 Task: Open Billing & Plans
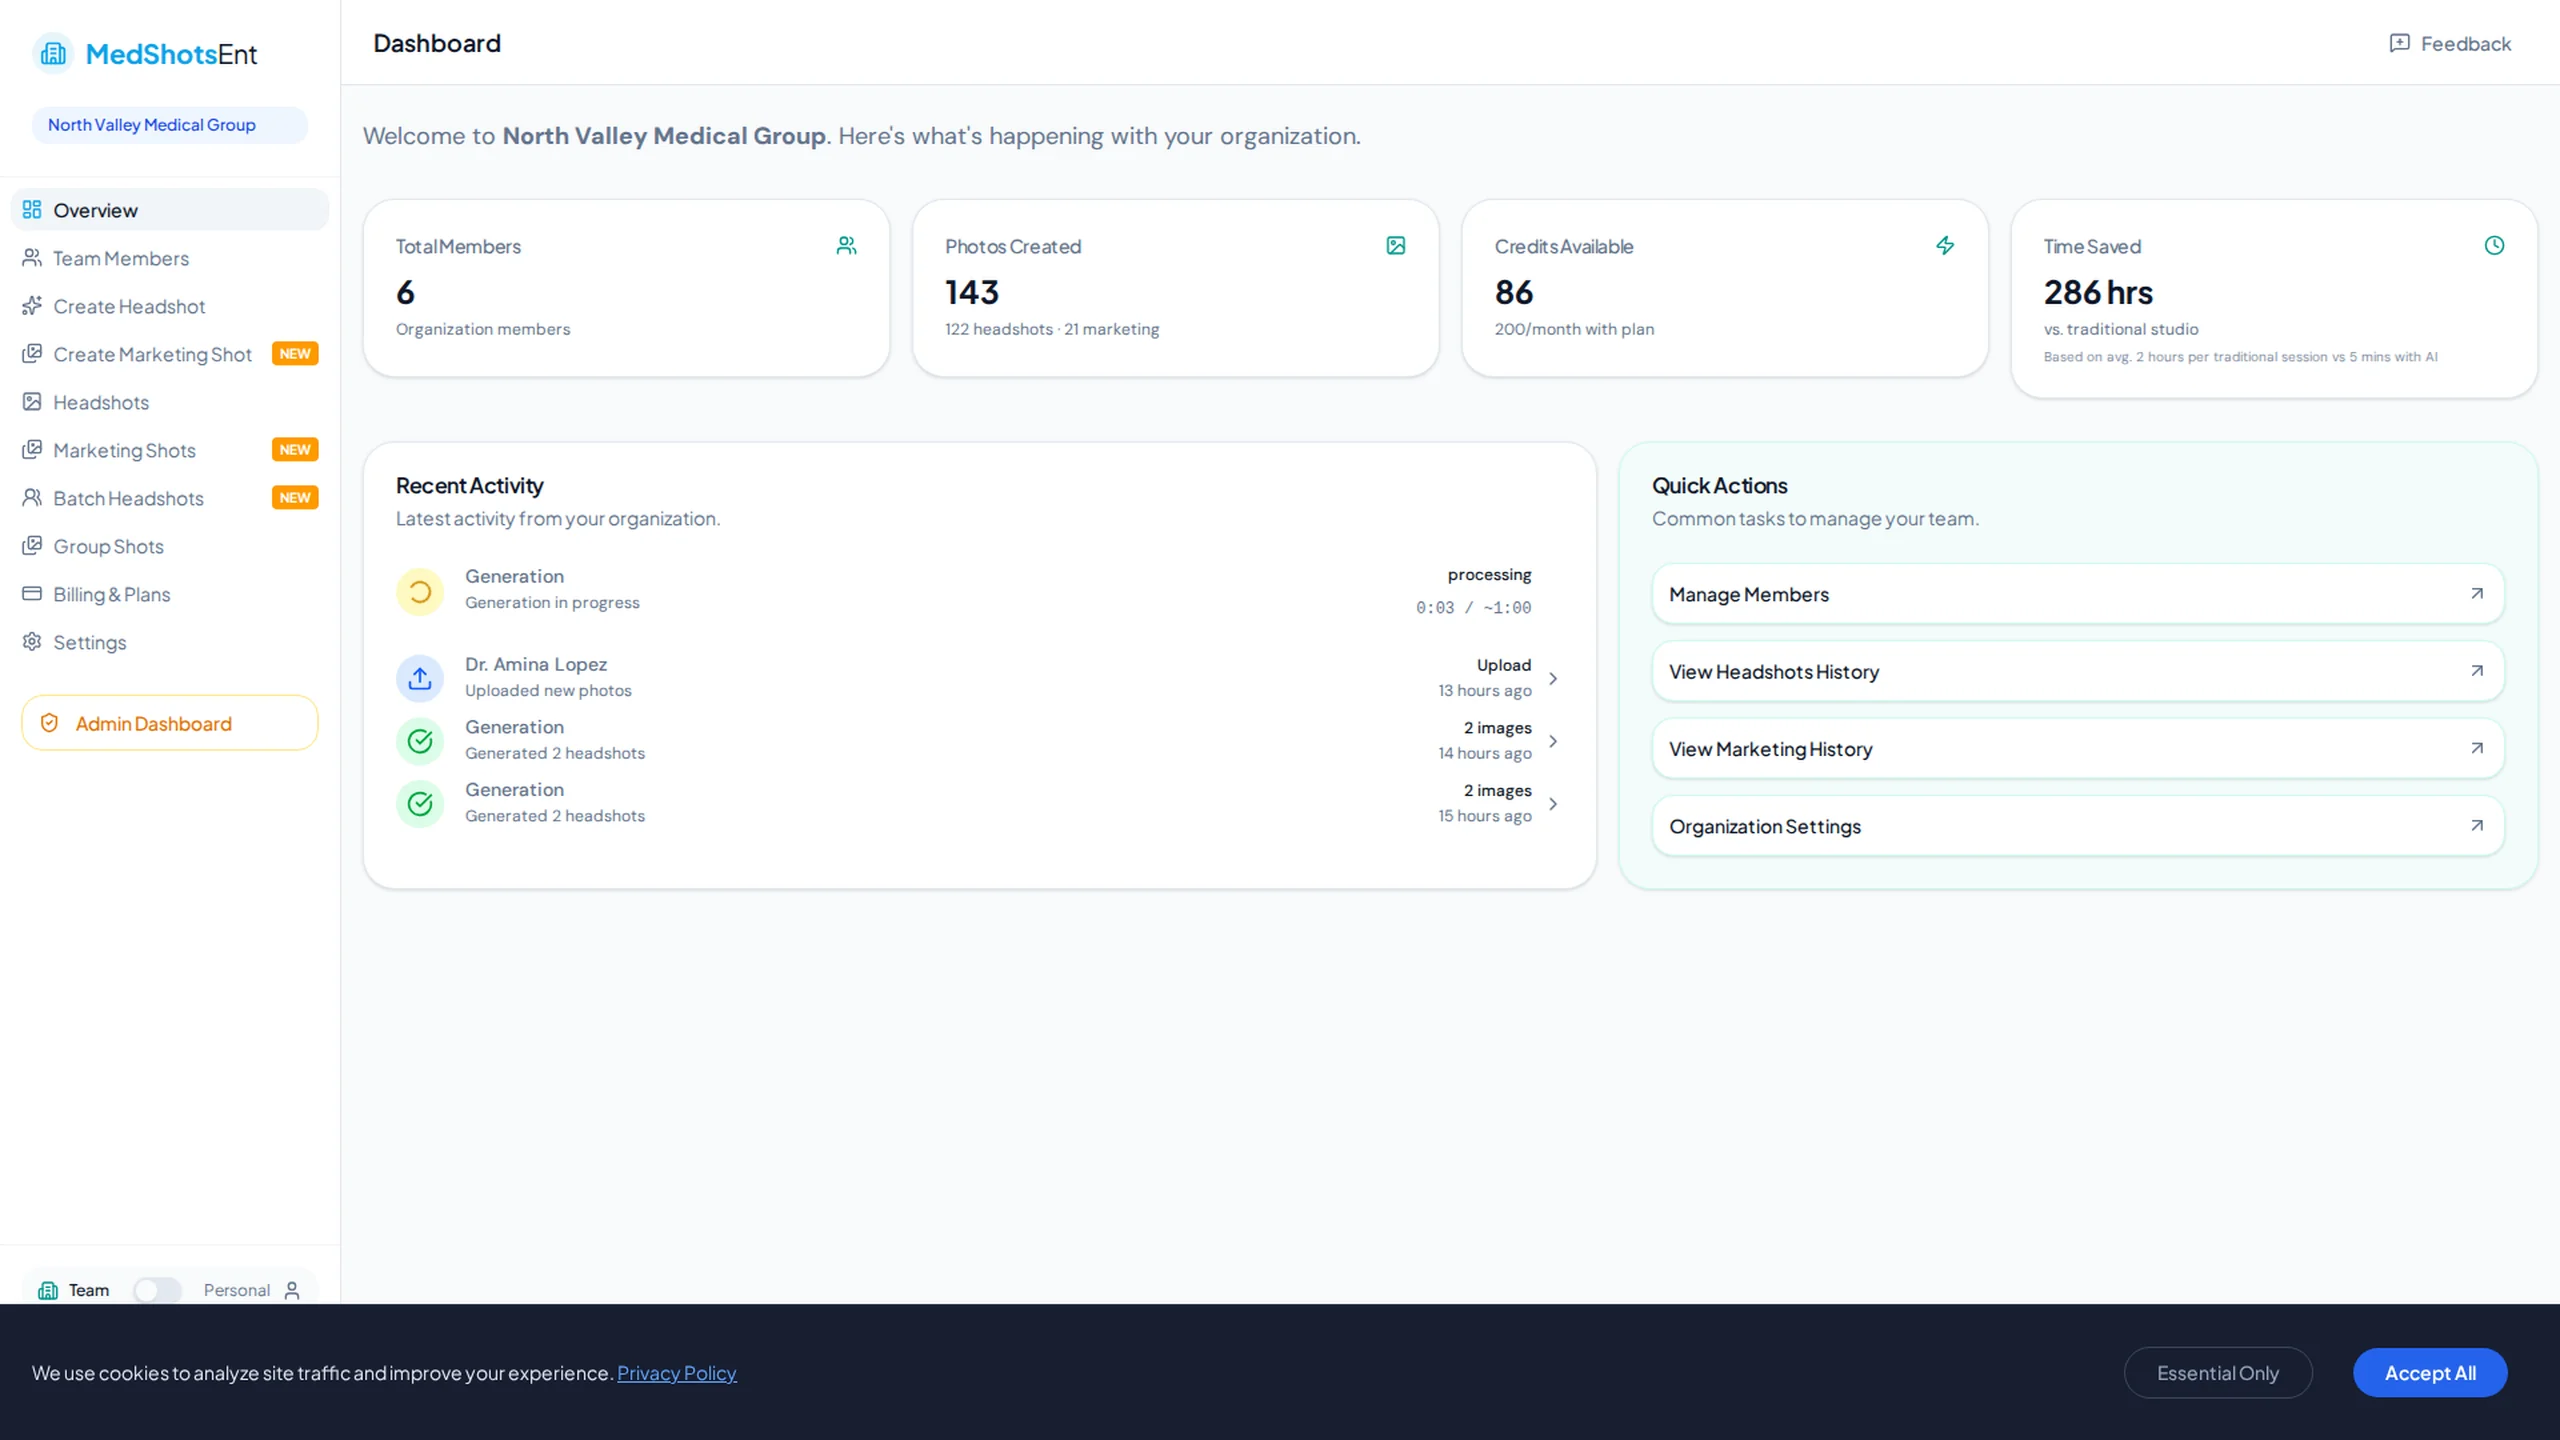point(111,594)
